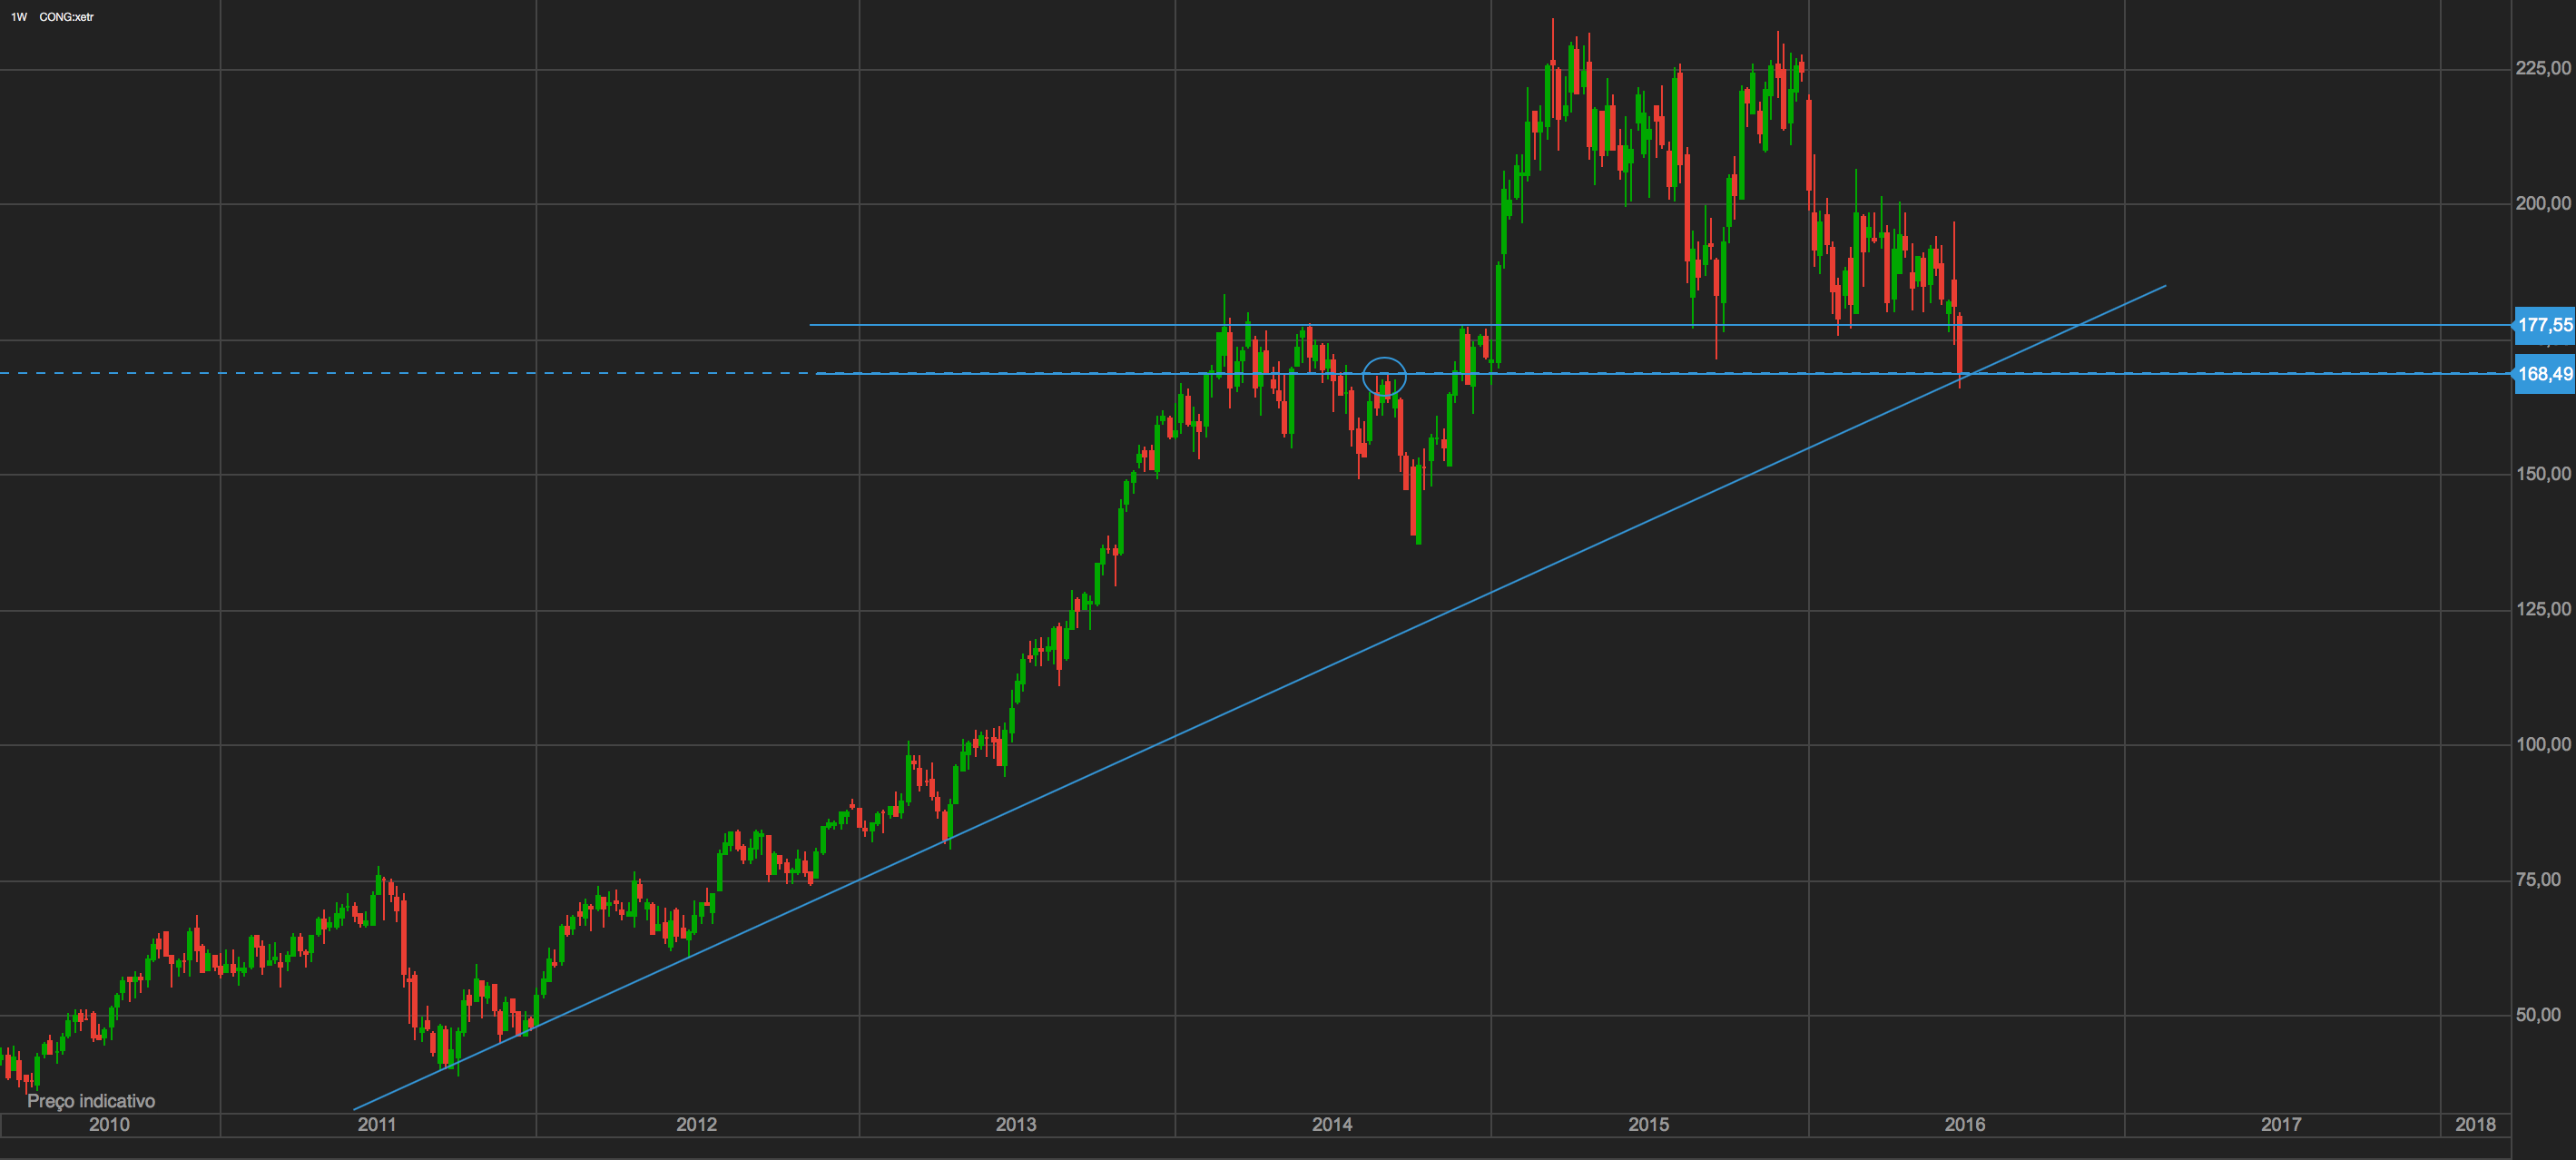Click the CONG:xetr symbol label
This screenshot has width=2576, height=1160.
[x=66, y=17]
